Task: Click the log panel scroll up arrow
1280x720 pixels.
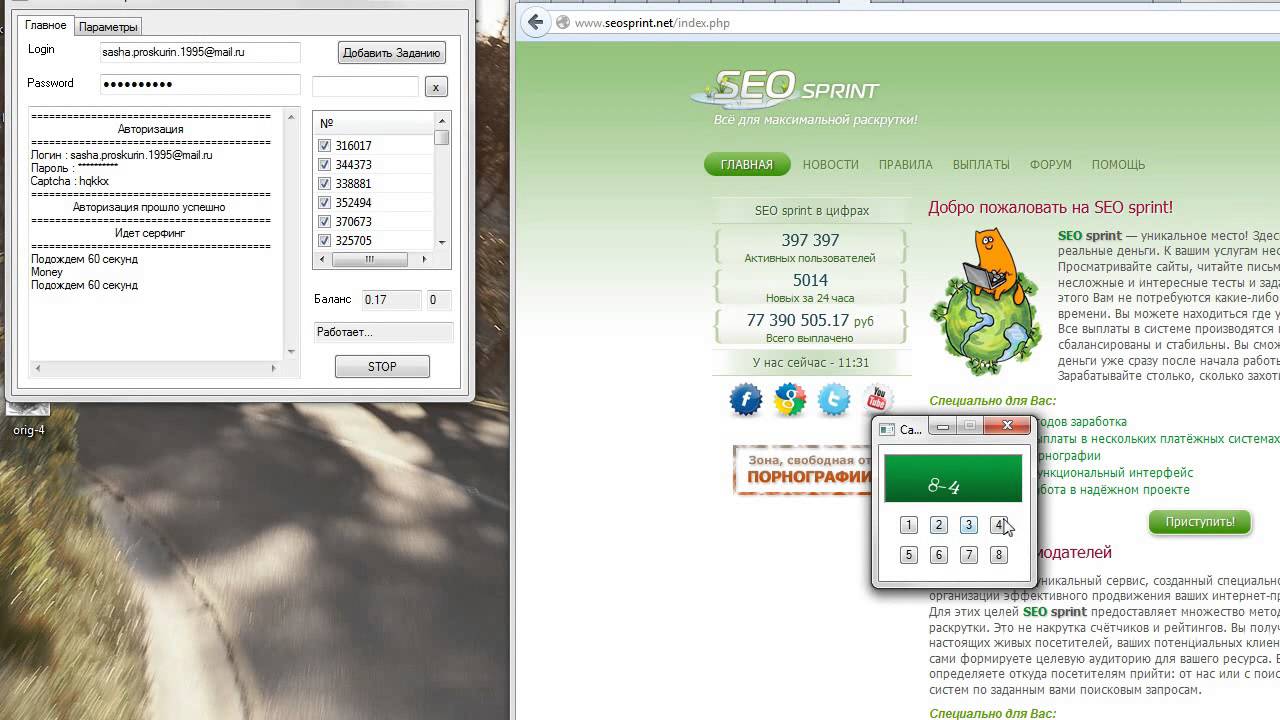Action: coord(292,117)
